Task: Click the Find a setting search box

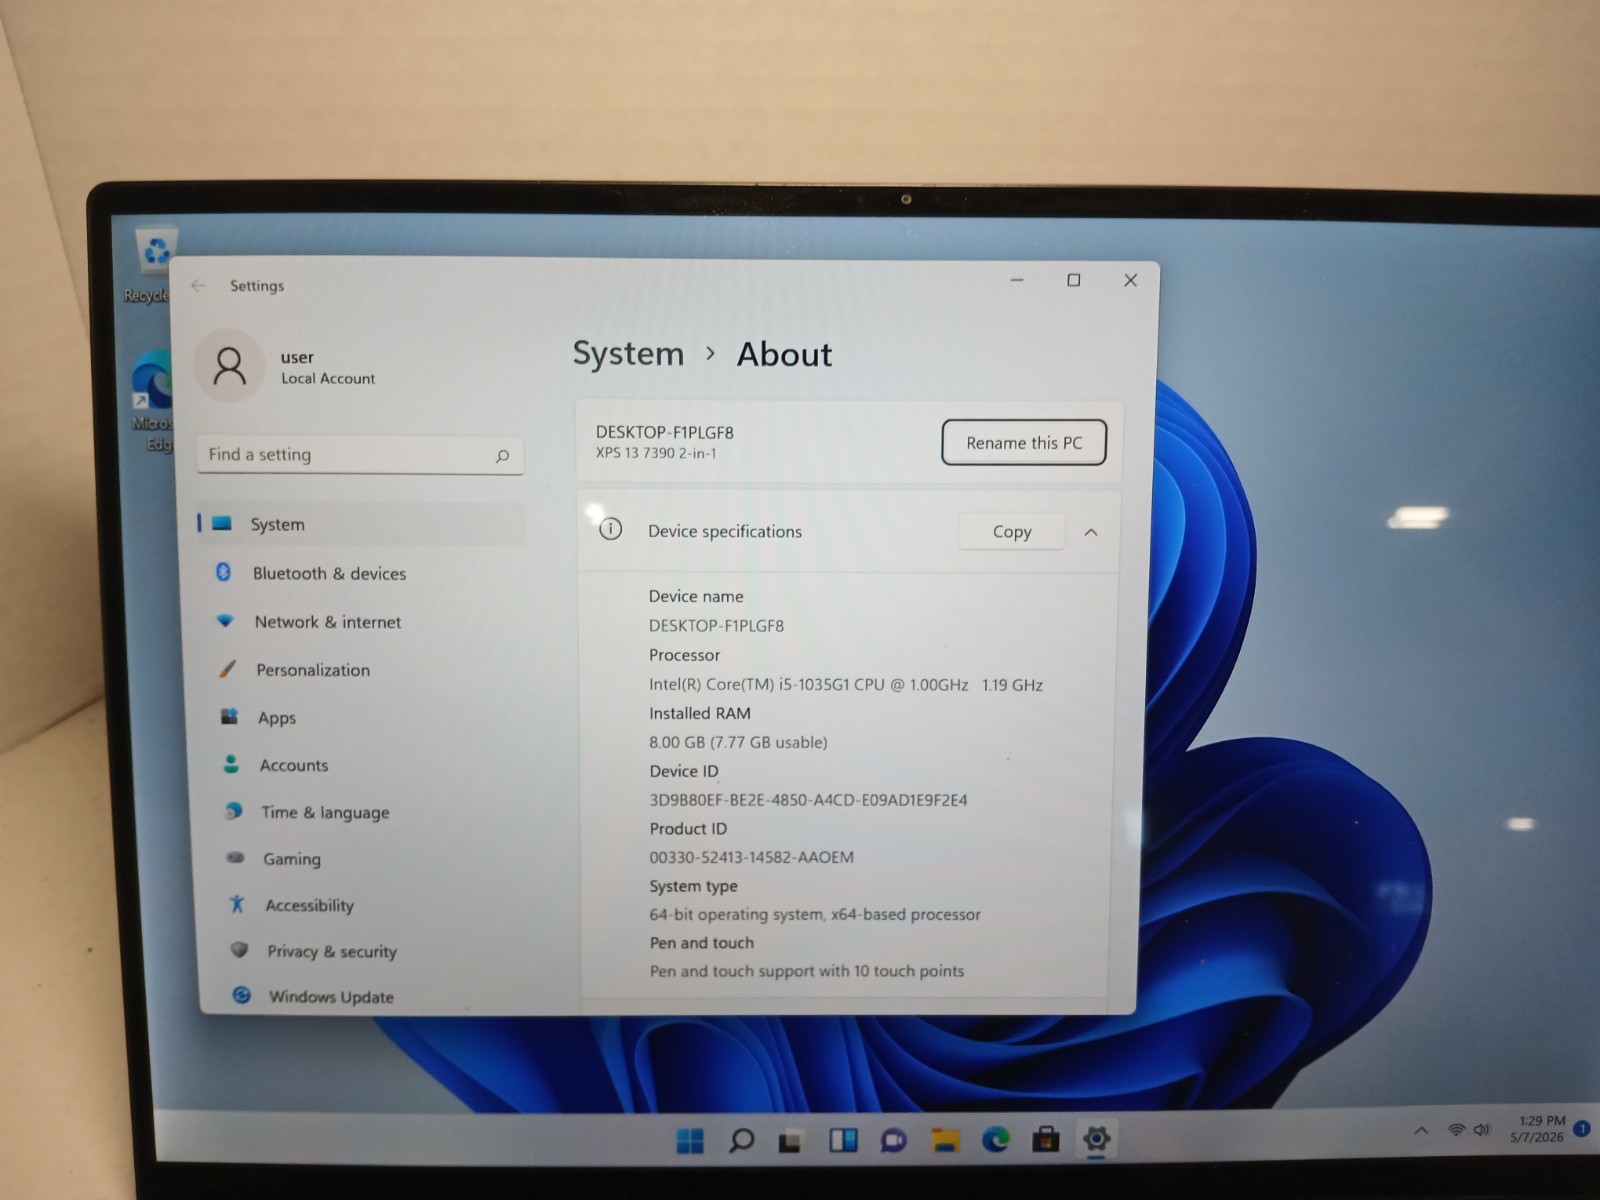Action: (x=360, y=455)
